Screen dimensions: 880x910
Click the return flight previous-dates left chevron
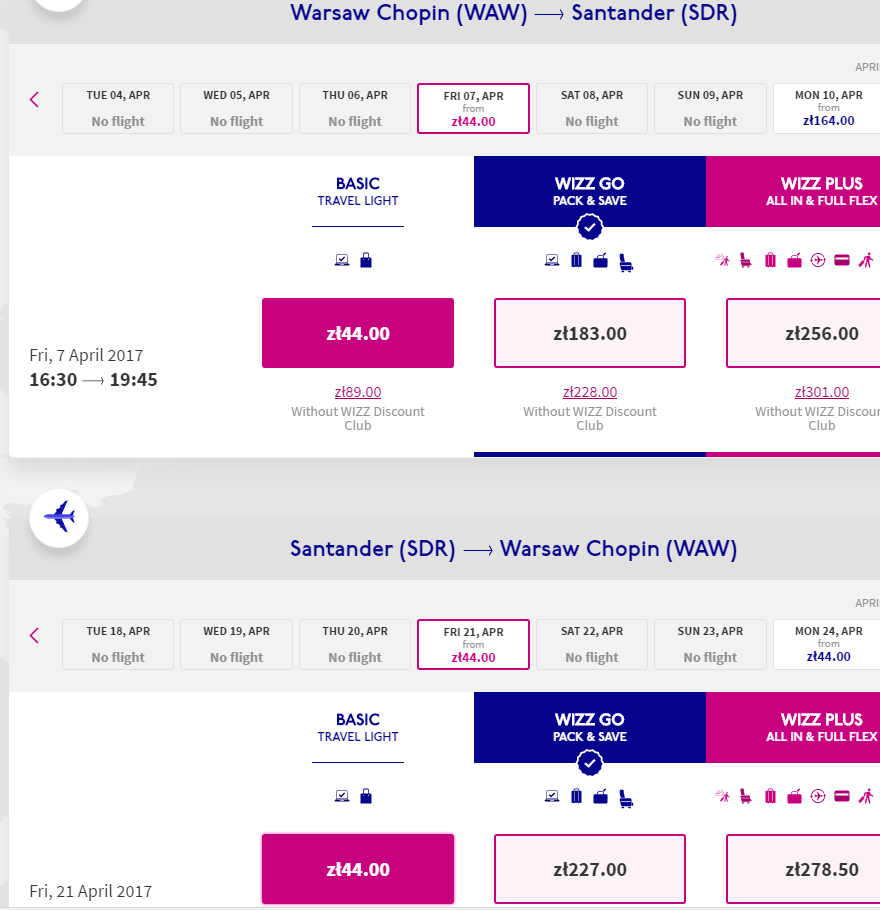34,635
